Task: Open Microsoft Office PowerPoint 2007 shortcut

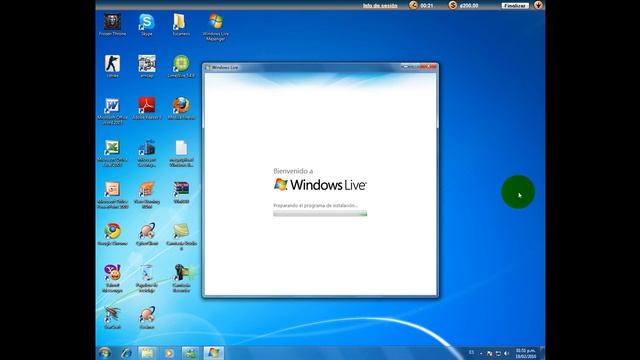Action: tap(112, 195)
